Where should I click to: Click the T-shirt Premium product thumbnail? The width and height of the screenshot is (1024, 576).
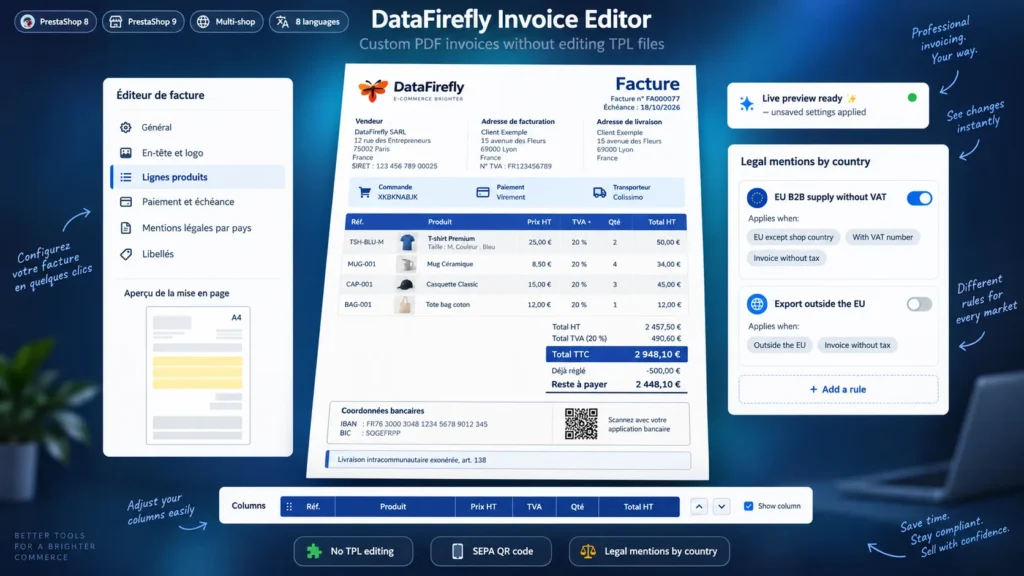[407, 242]
